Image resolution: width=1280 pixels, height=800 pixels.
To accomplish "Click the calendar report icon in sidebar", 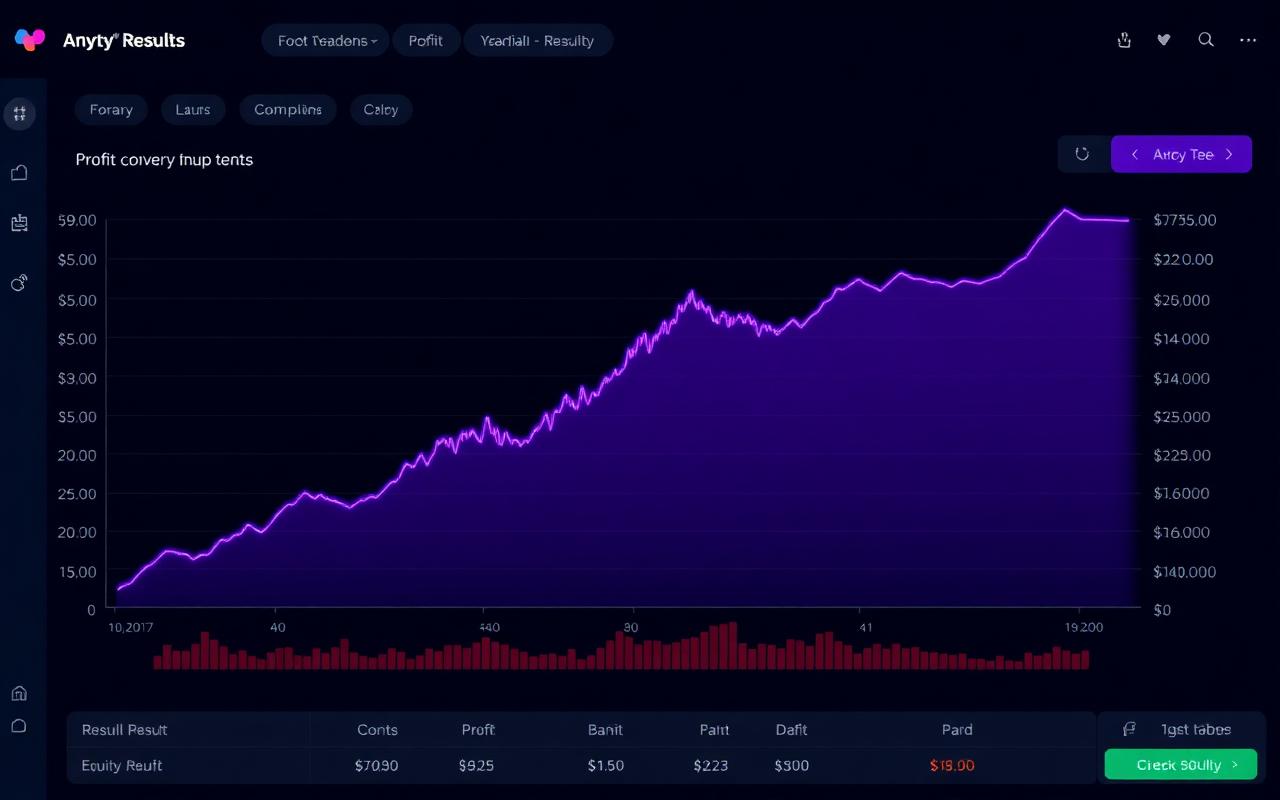I will click(x=19, y=223).
